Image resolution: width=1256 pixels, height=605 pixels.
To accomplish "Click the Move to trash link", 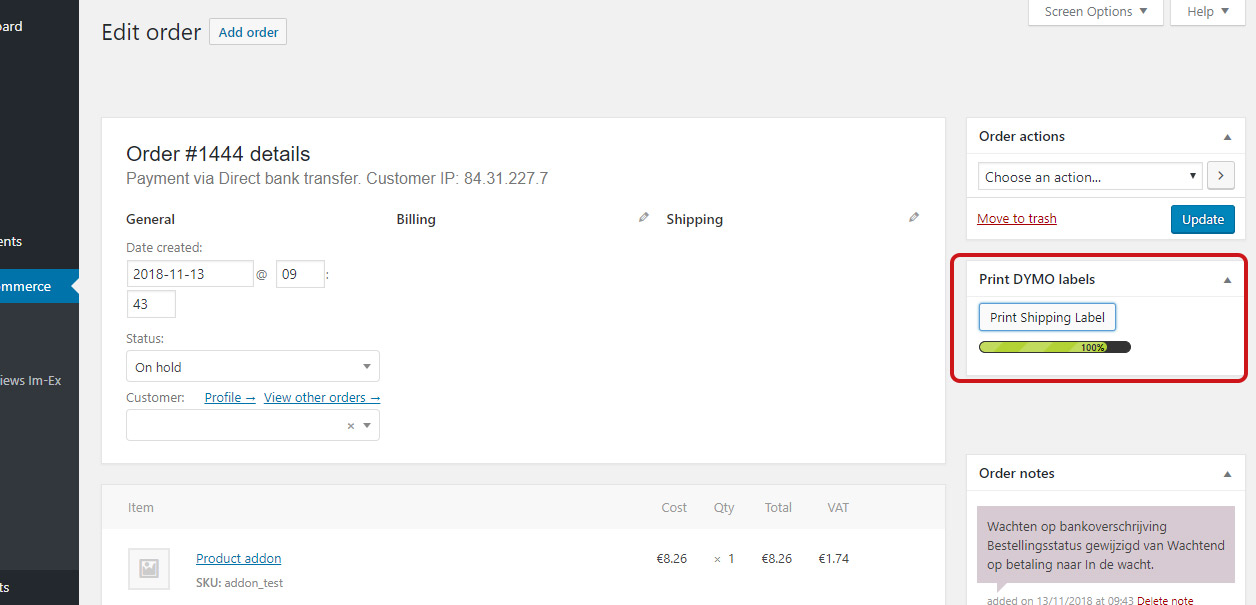I will [1017, 219].
